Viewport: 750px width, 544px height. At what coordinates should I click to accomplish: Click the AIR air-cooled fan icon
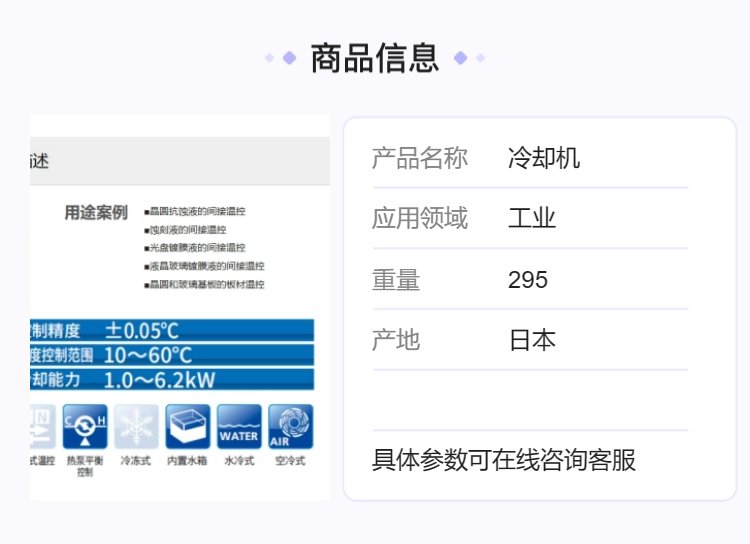point(290,426)
